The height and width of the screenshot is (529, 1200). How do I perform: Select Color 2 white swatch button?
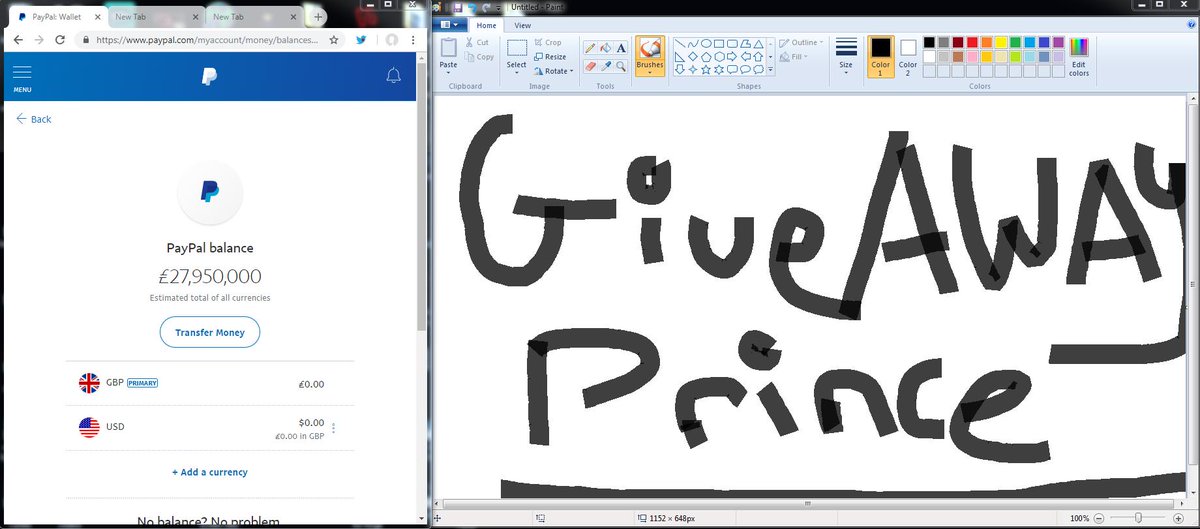908,57
